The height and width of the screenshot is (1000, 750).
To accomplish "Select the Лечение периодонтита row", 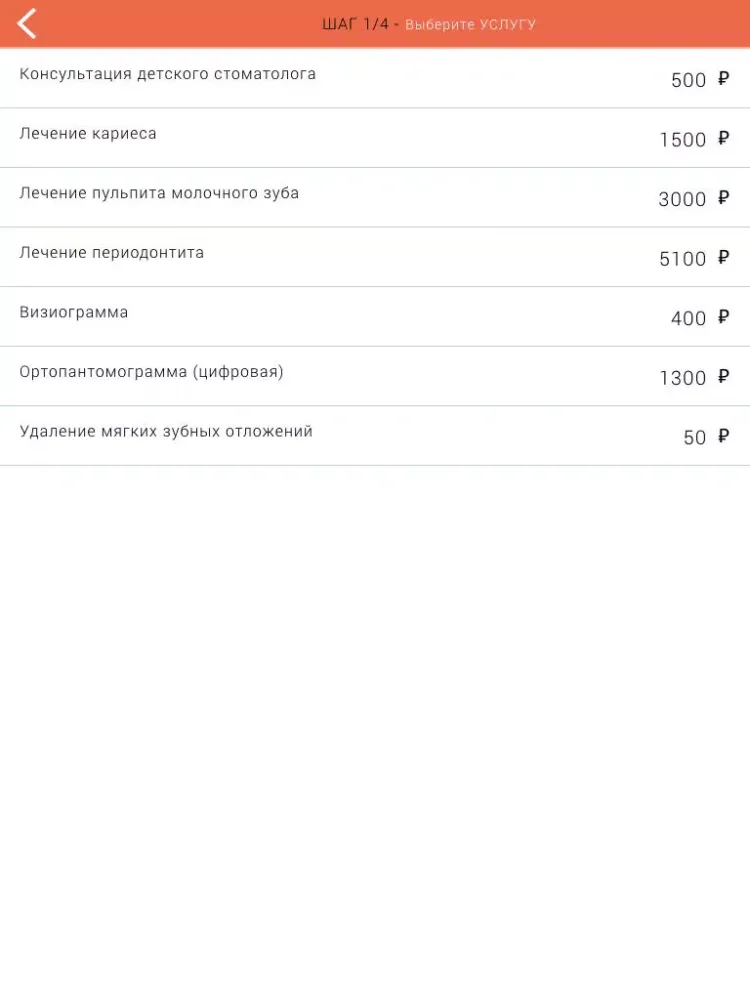I will click(375, 257).
